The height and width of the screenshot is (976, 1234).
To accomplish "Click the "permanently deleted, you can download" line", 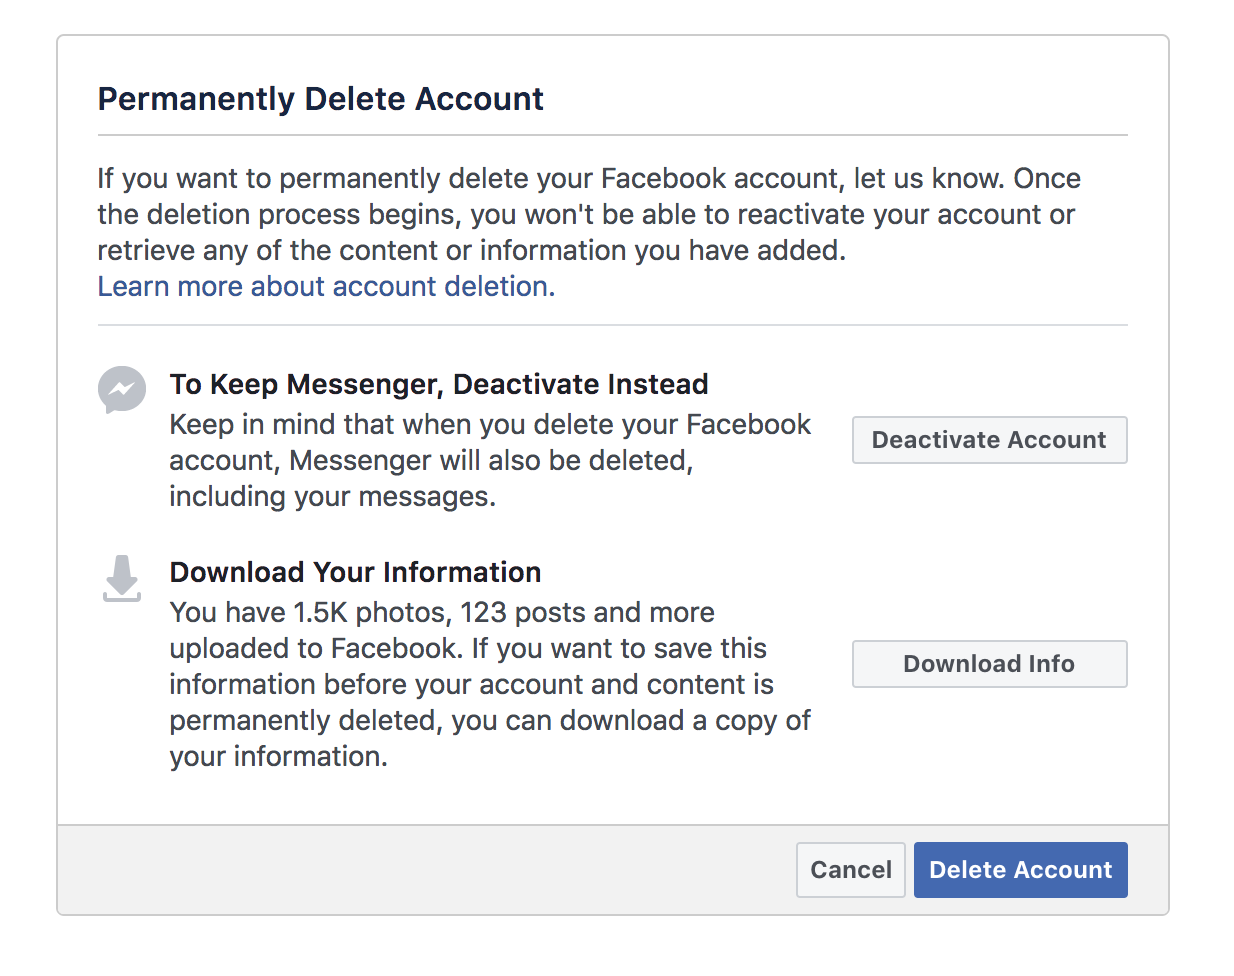I will [490, 721].
